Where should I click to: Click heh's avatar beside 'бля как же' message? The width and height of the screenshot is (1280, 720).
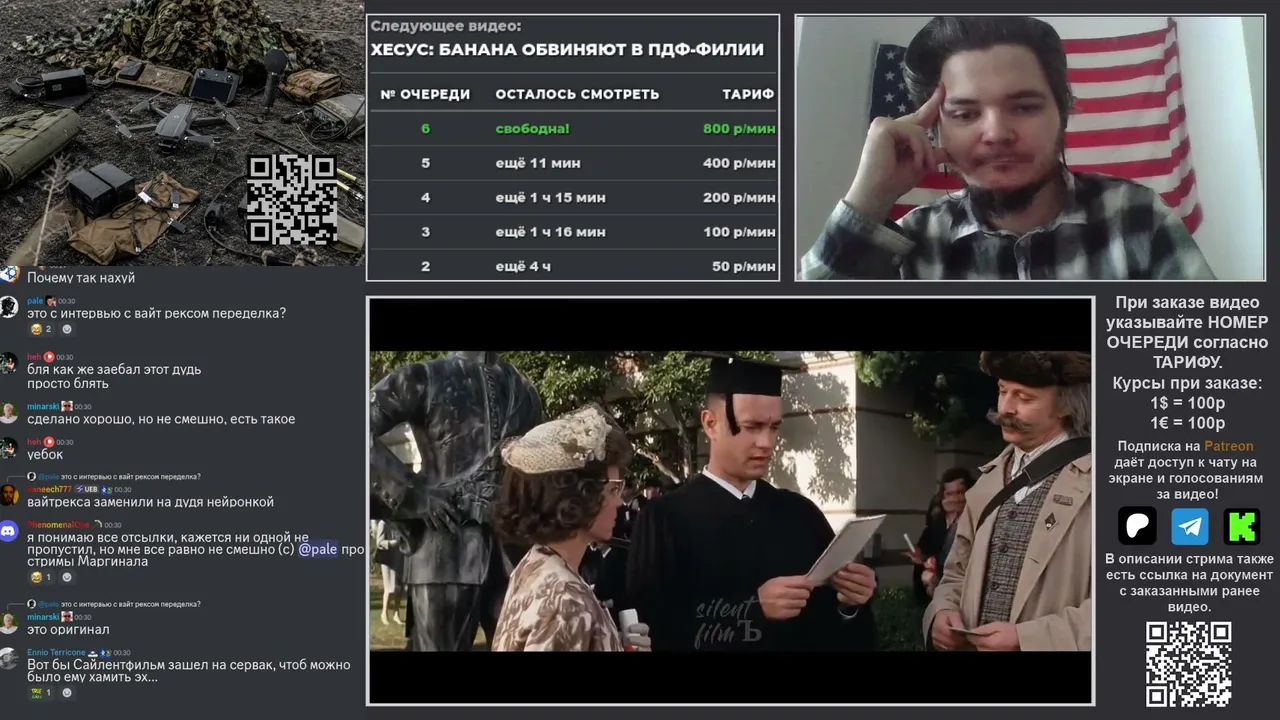pos(9,362)
